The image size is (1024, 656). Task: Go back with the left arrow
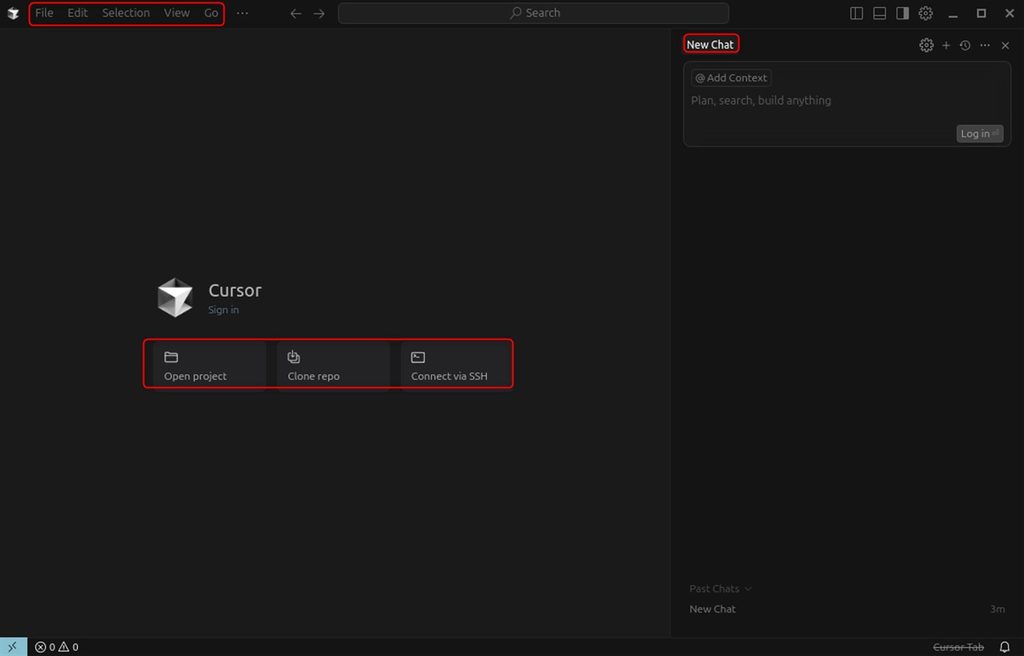point(296,13)
